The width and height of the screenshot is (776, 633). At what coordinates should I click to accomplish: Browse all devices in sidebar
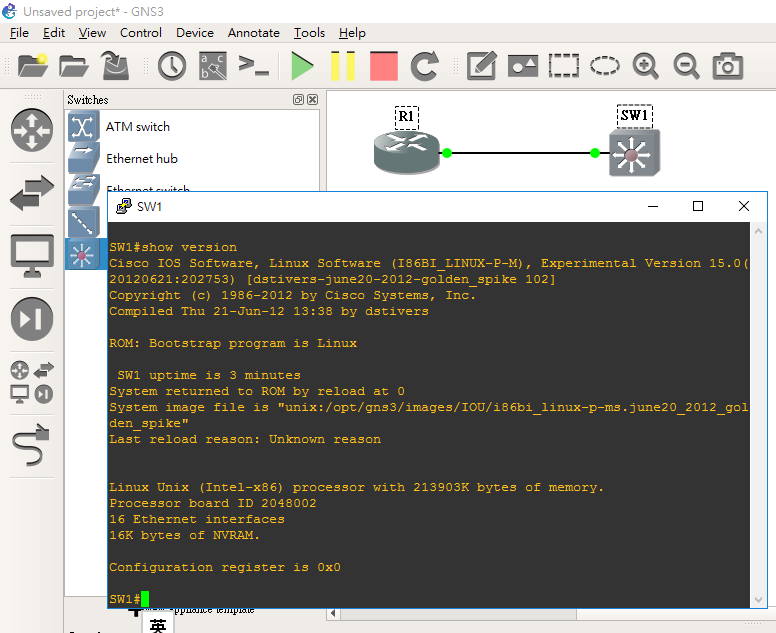[32, 383]
